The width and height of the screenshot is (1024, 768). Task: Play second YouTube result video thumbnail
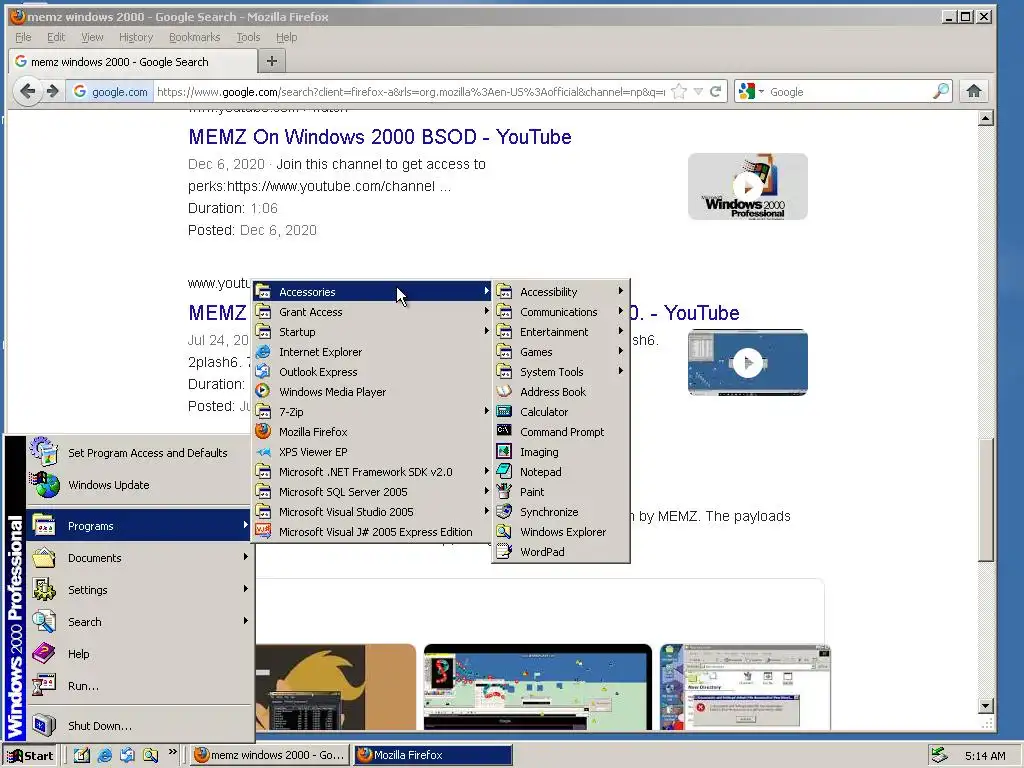point(748,362)
